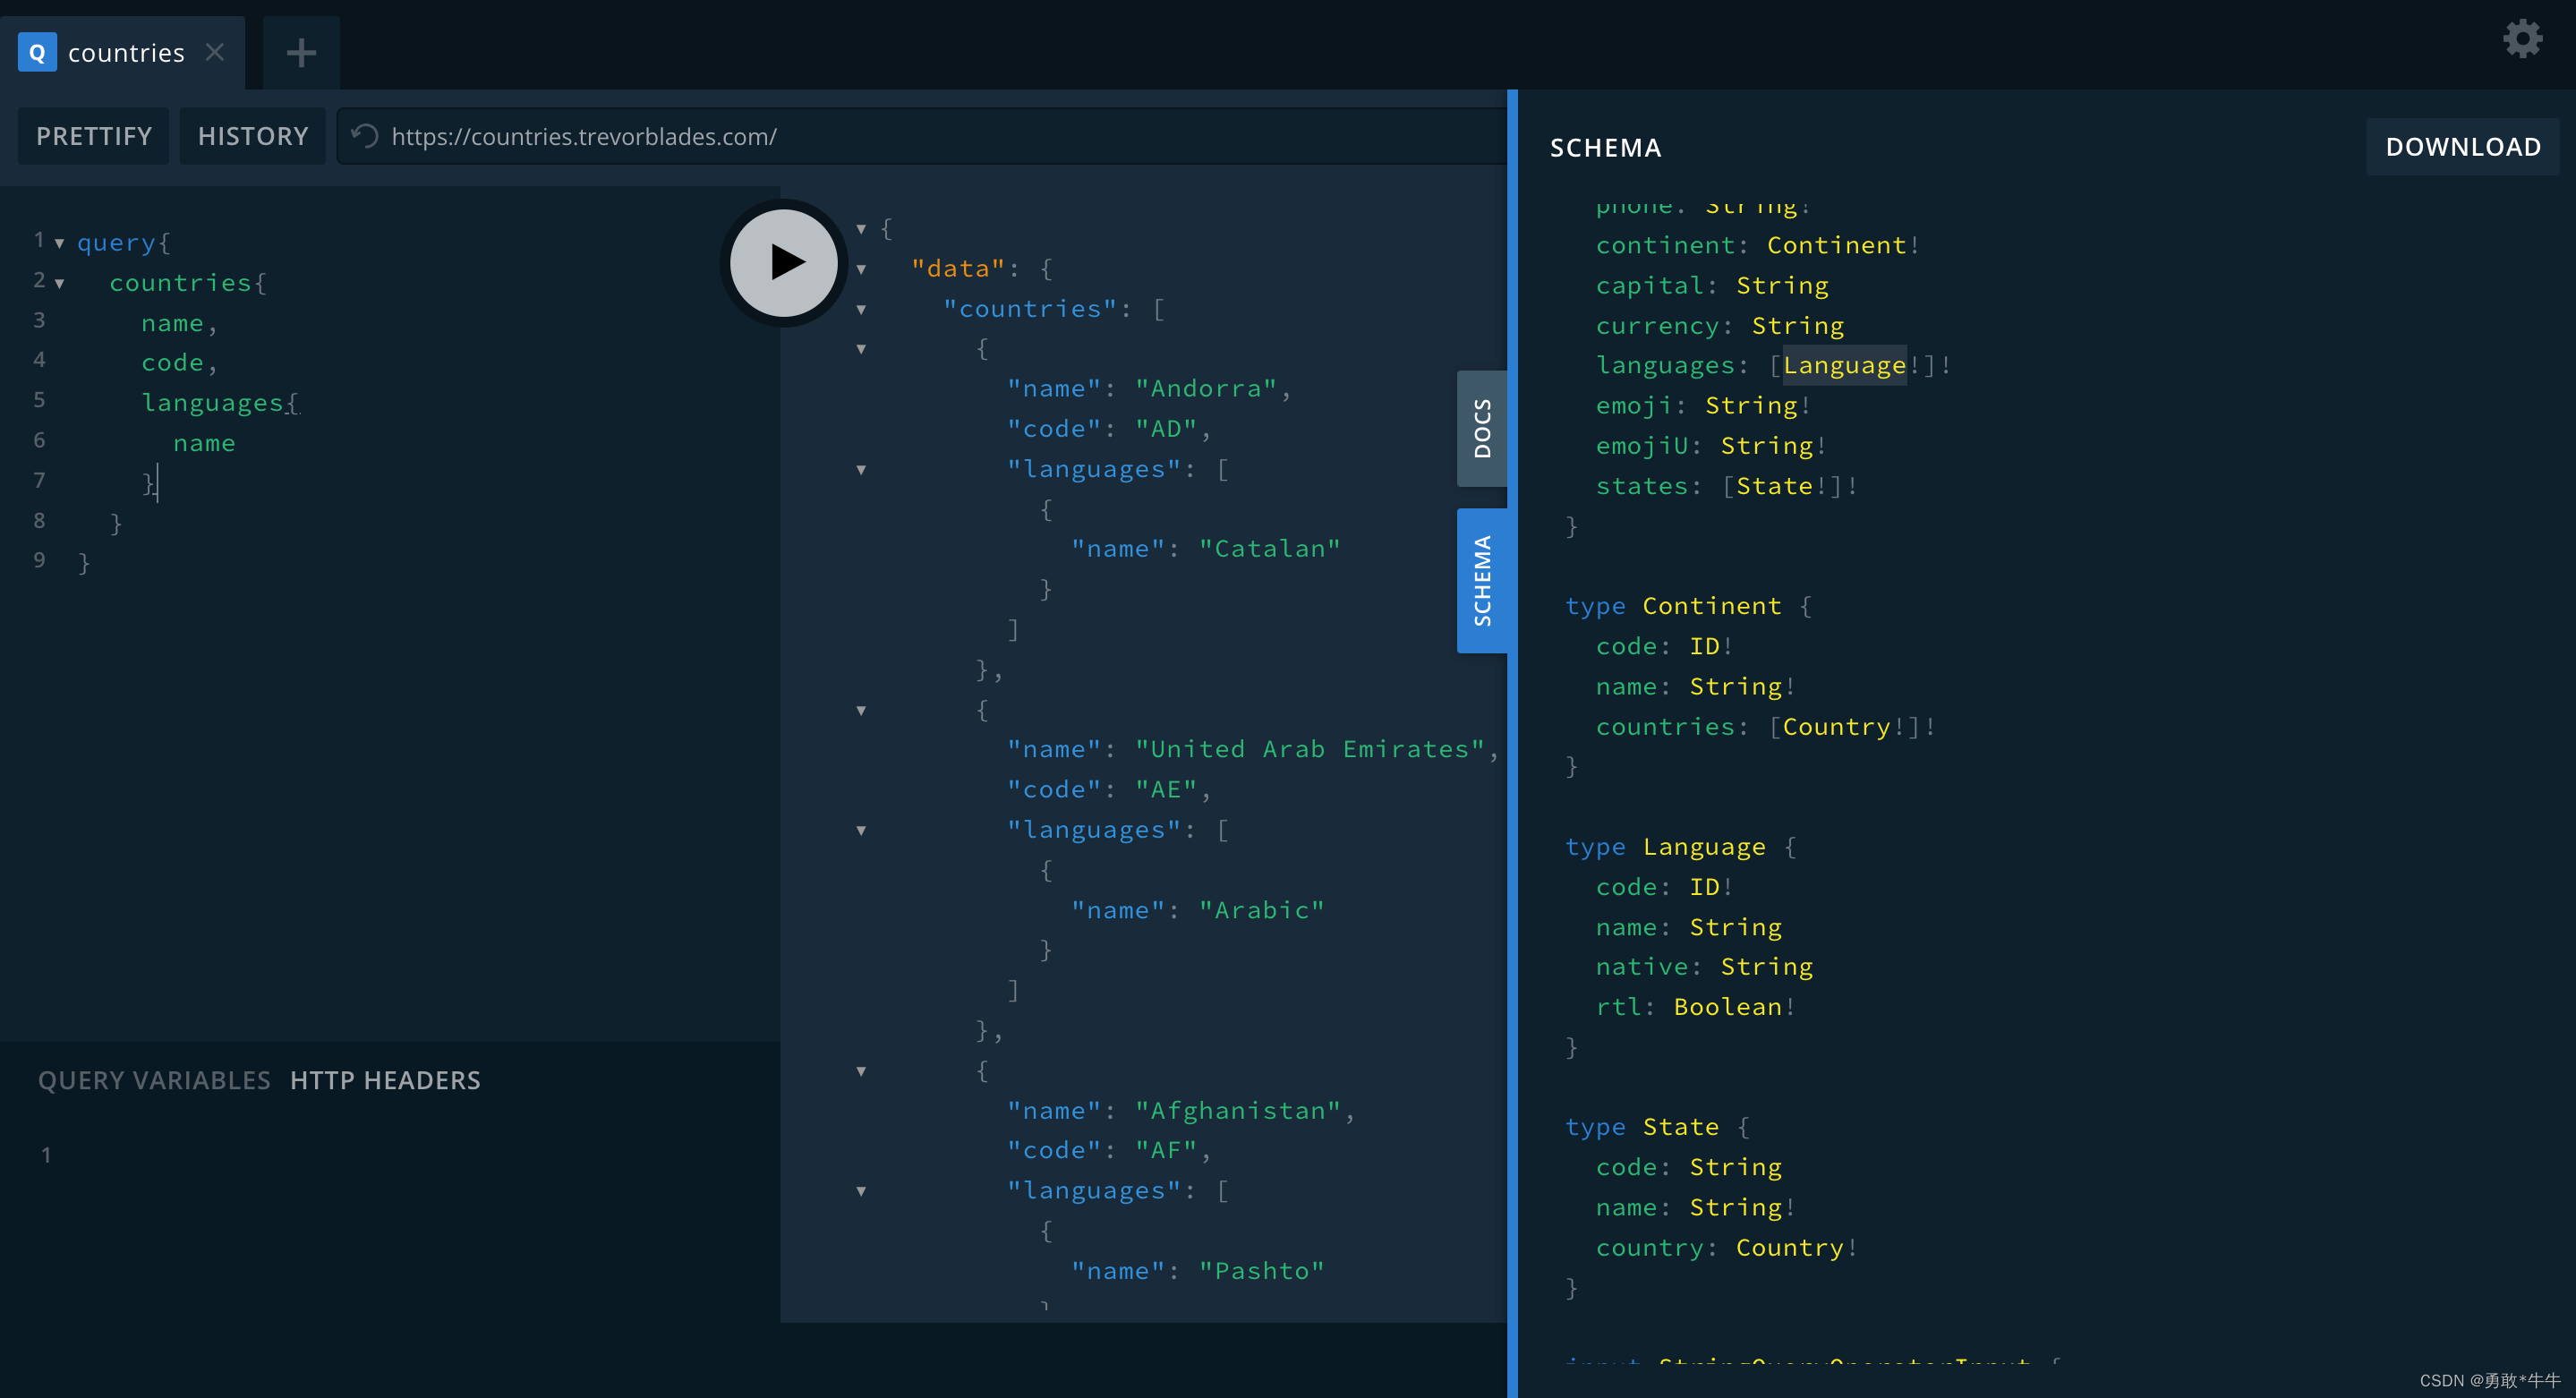Screen dimensions: 2576x1398
Task: Click "Pashto" value in the response
Action: (x=1262, y=1271)
